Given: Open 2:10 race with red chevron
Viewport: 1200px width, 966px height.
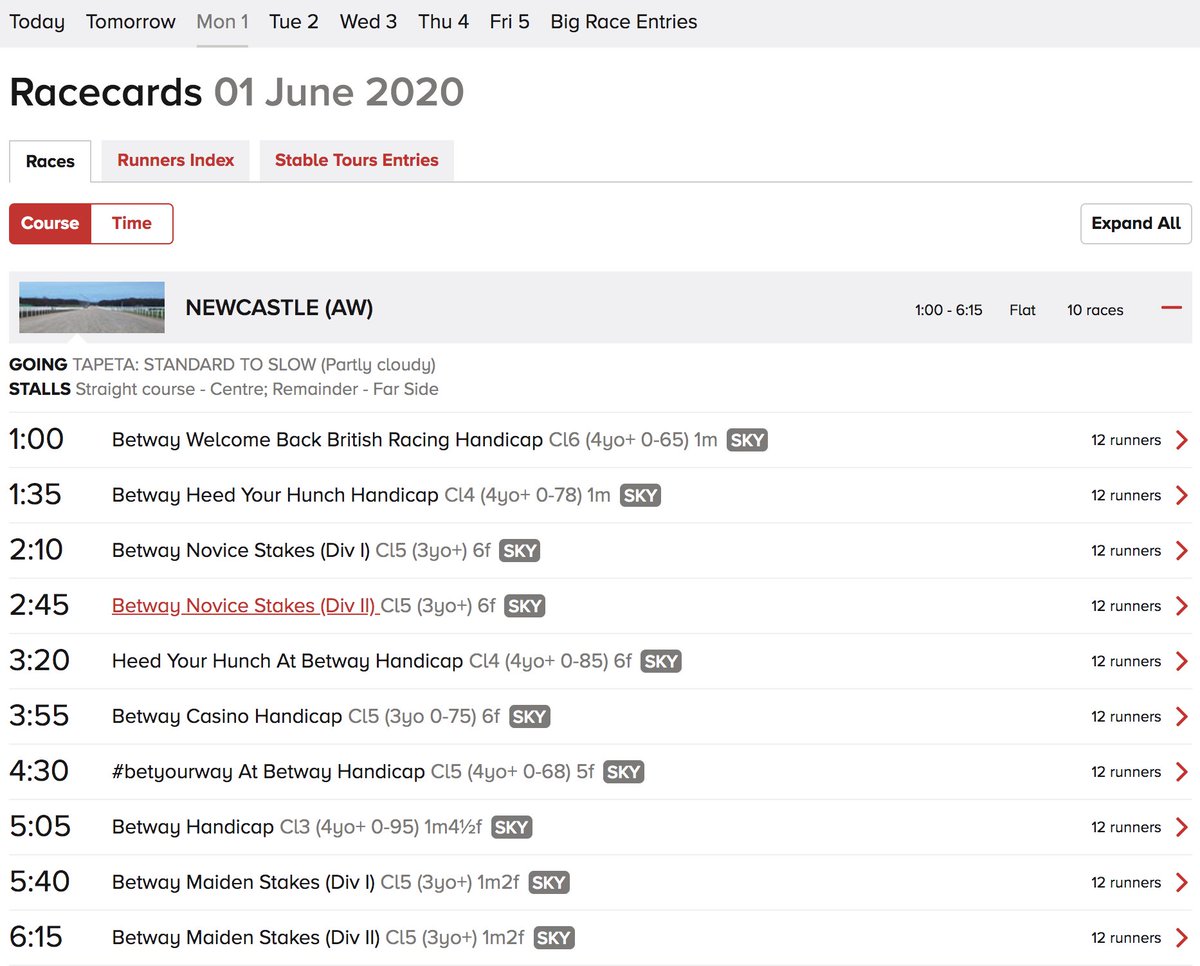Looking at the screenshot, I should [1182, 551].
